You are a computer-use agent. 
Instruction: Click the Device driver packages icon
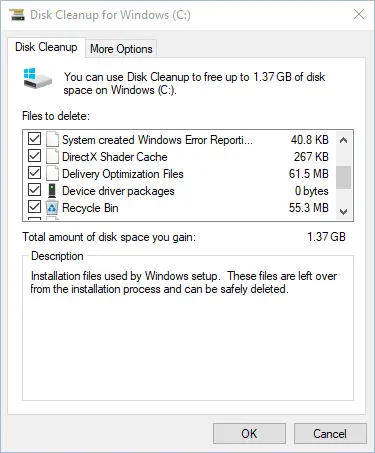52,191
